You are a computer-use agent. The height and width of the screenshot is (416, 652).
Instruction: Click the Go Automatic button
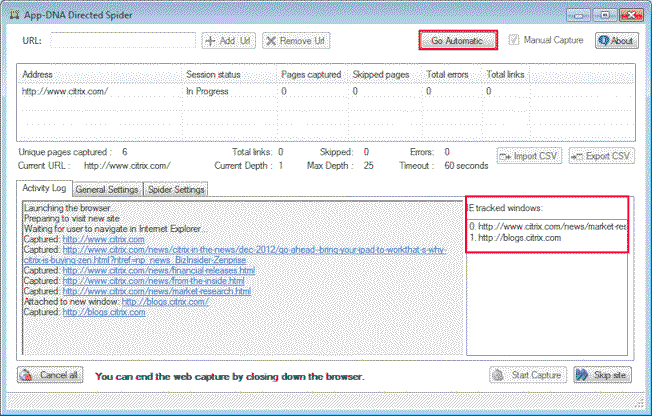pos(458,40)
